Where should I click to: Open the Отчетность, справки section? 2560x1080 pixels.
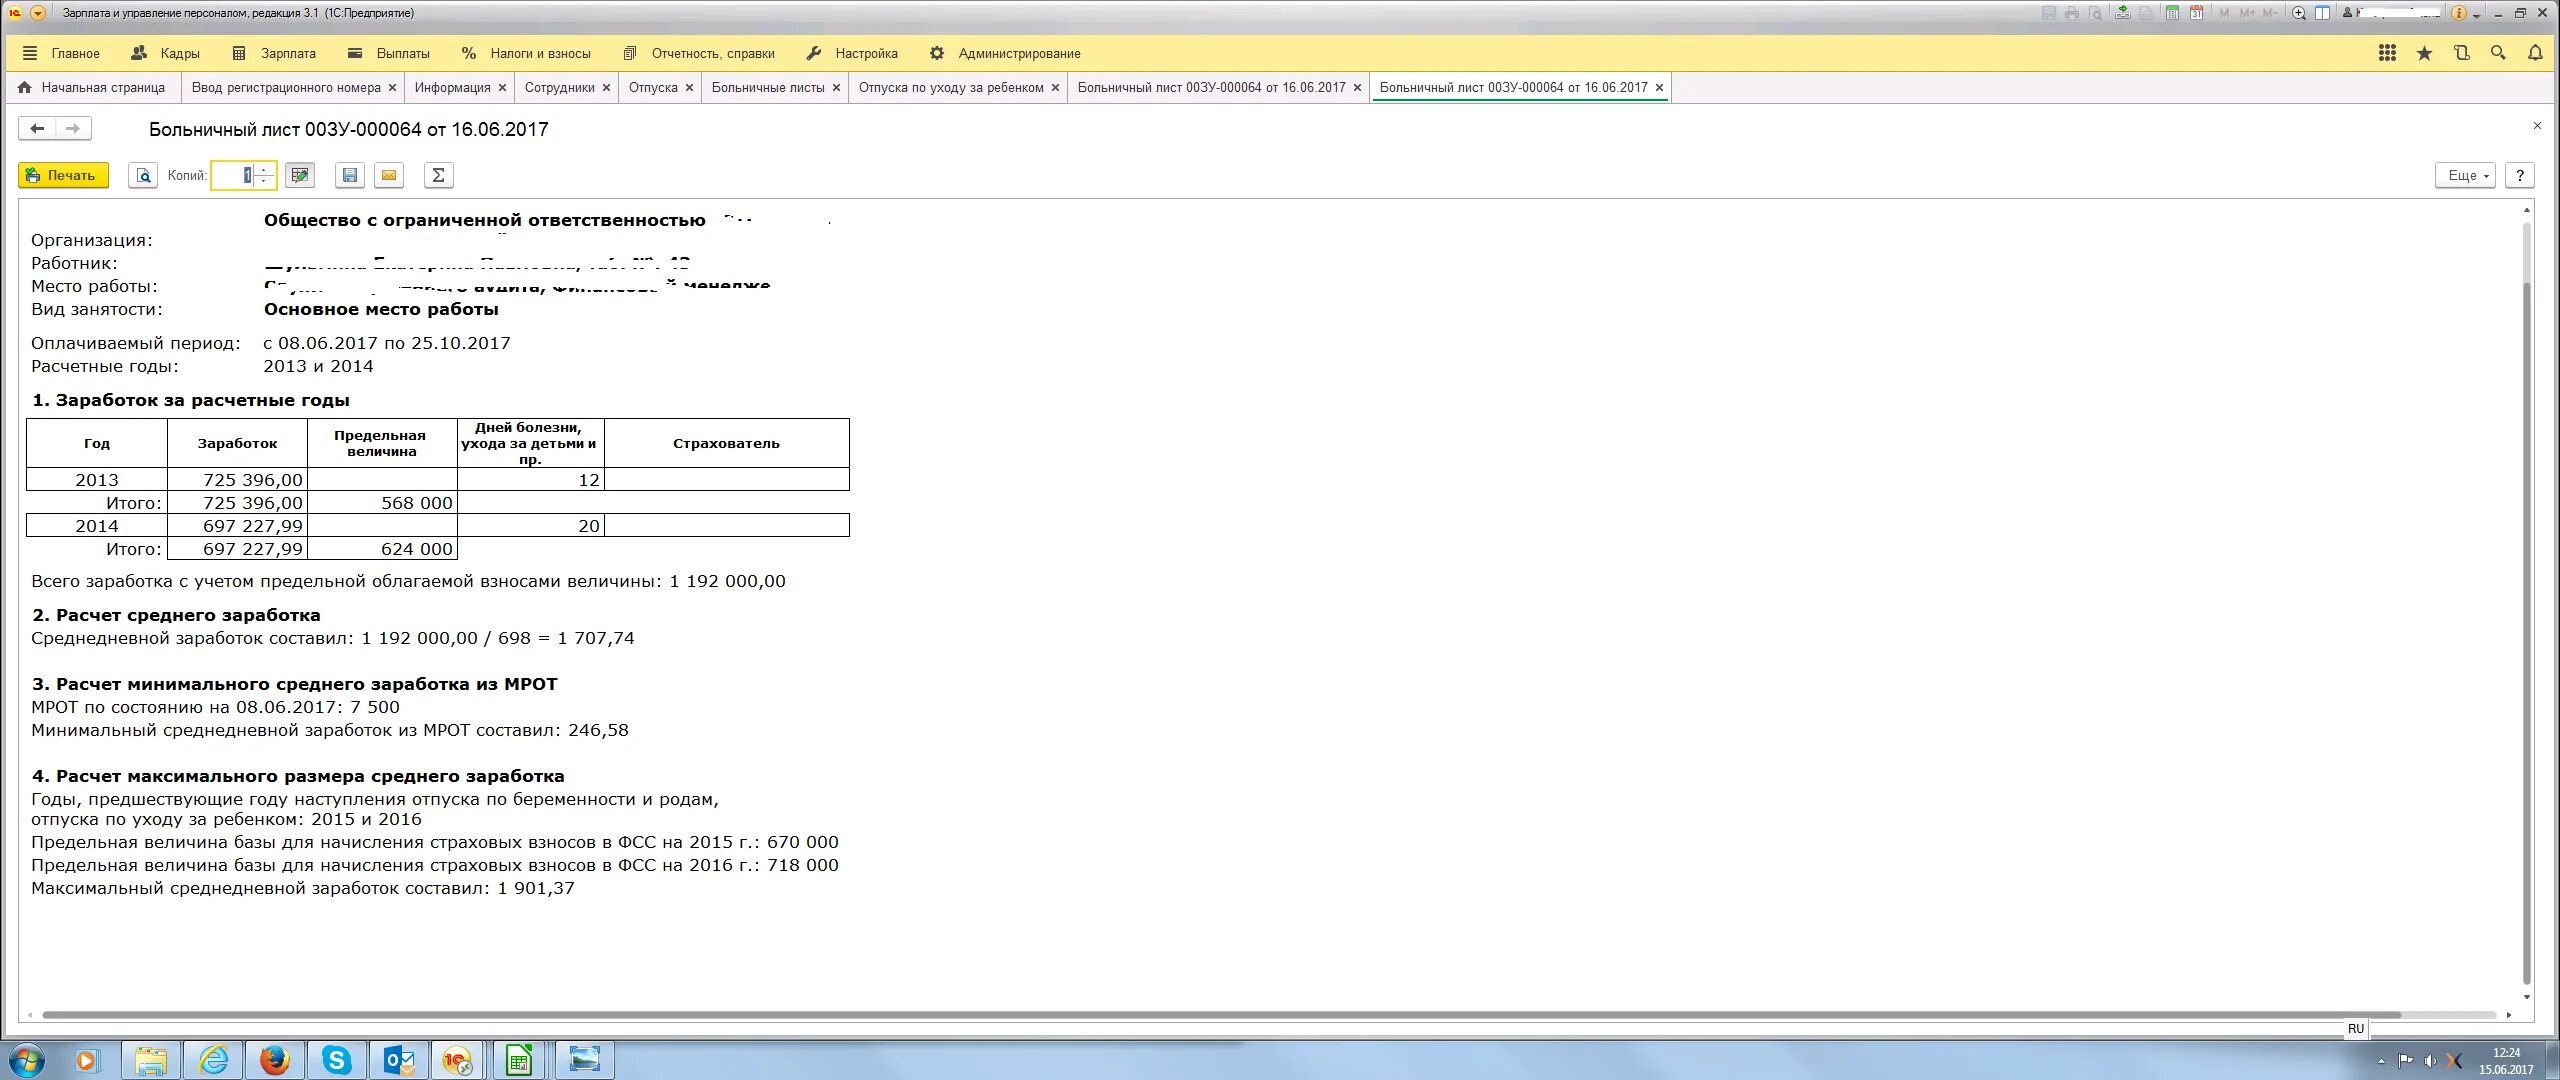pyautogui.click(x=699, y=53)
